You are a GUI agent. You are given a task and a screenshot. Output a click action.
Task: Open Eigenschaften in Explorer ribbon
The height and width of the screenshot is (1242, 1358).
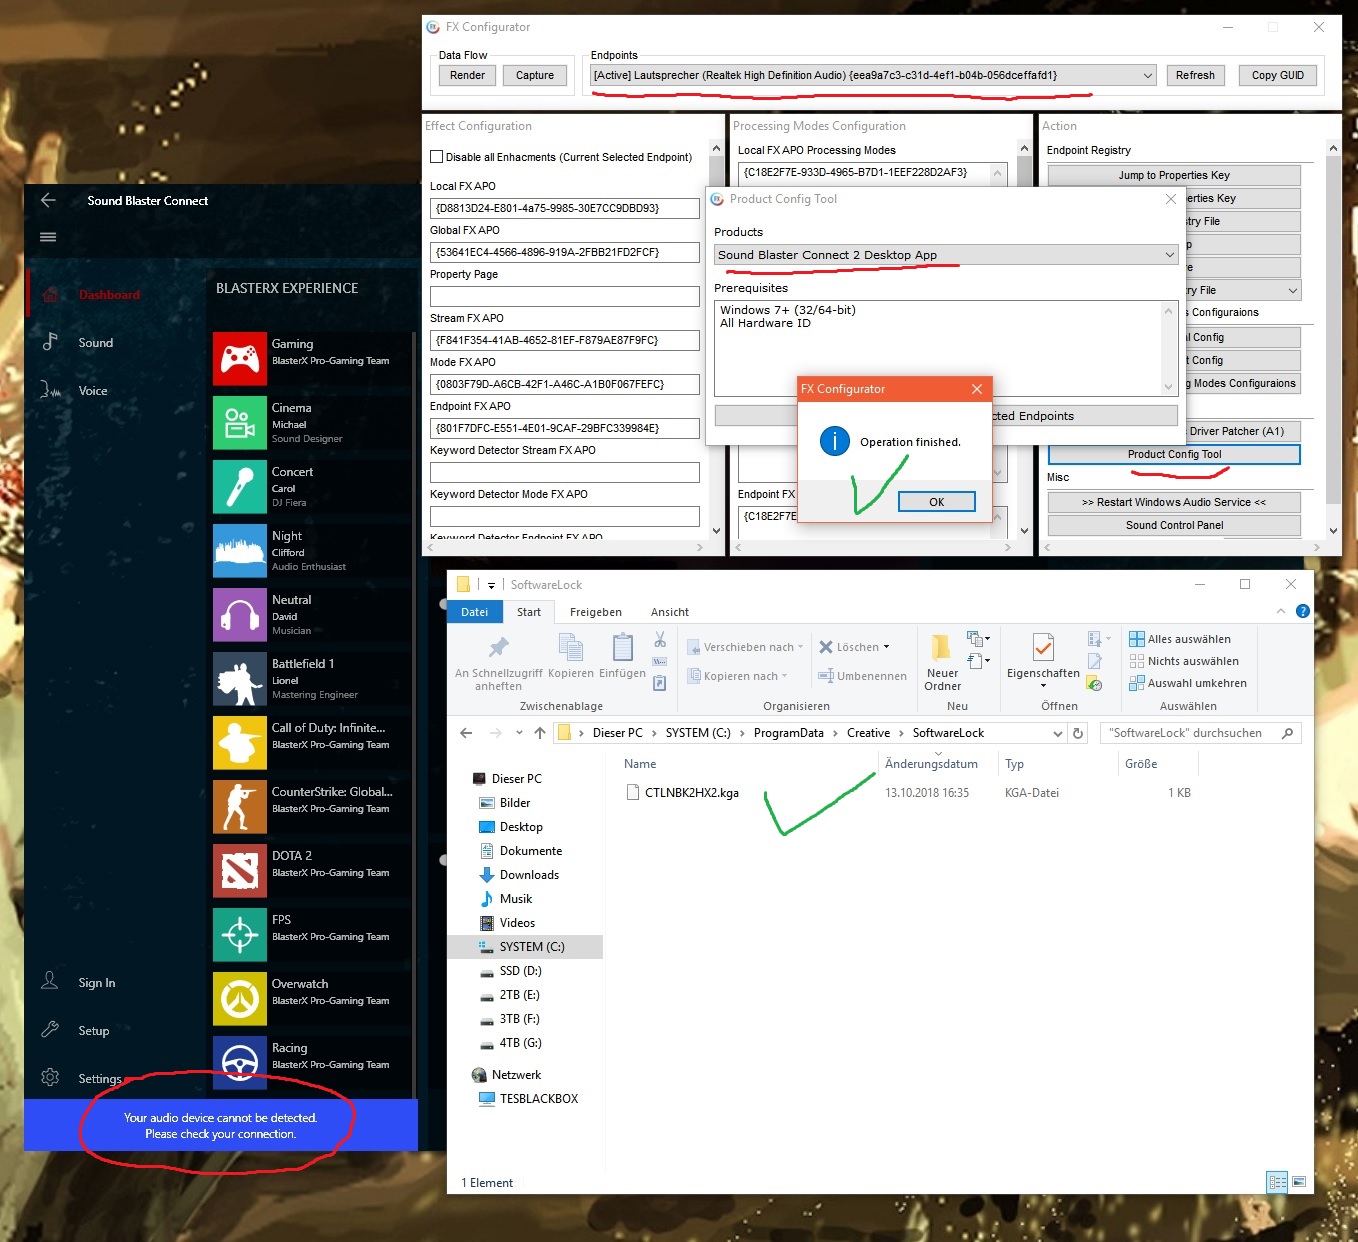click(x=1043, y=660)
